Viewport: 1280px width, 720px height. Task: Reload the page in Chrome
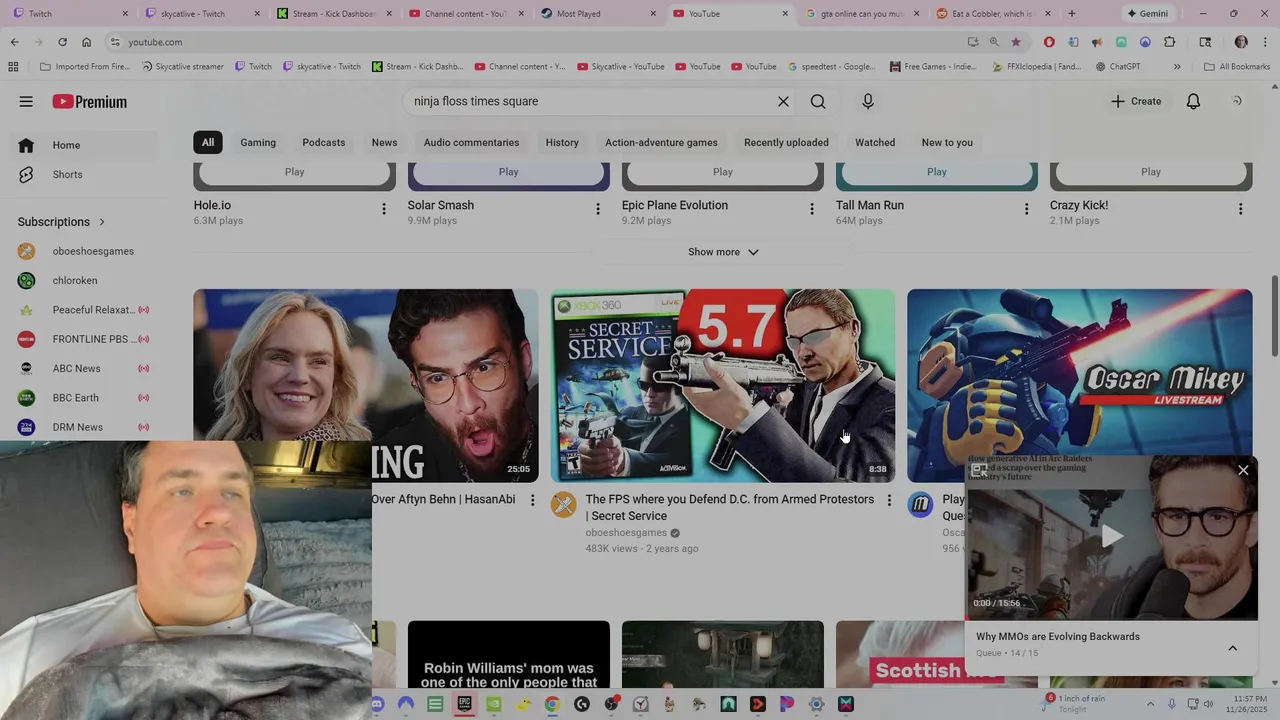pyautogui.click(x=62, y=42)
